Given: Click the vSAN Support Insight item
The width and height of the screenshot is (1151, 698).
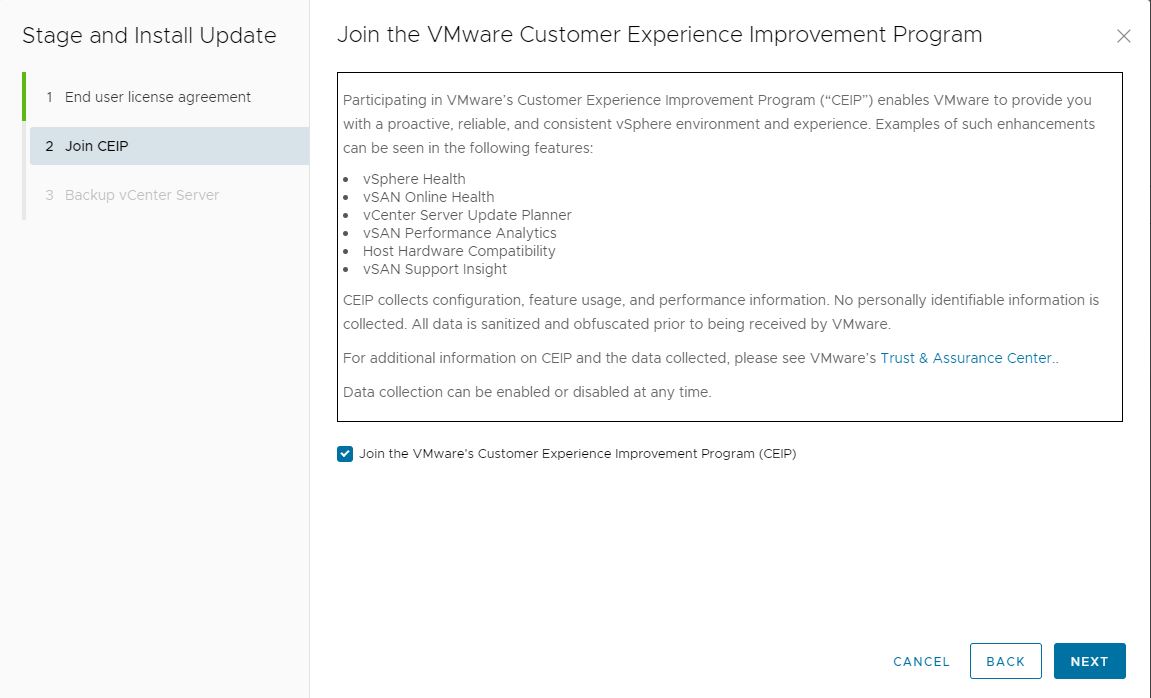Looking at the screenshot, I should pos(435,269).
